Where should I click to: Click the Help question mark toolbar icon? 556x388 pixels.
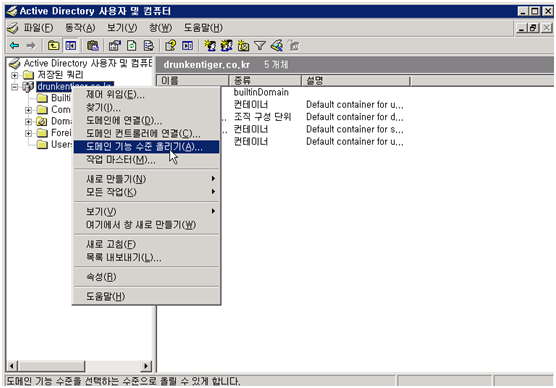pyautogui.click(x=171, y=46)
